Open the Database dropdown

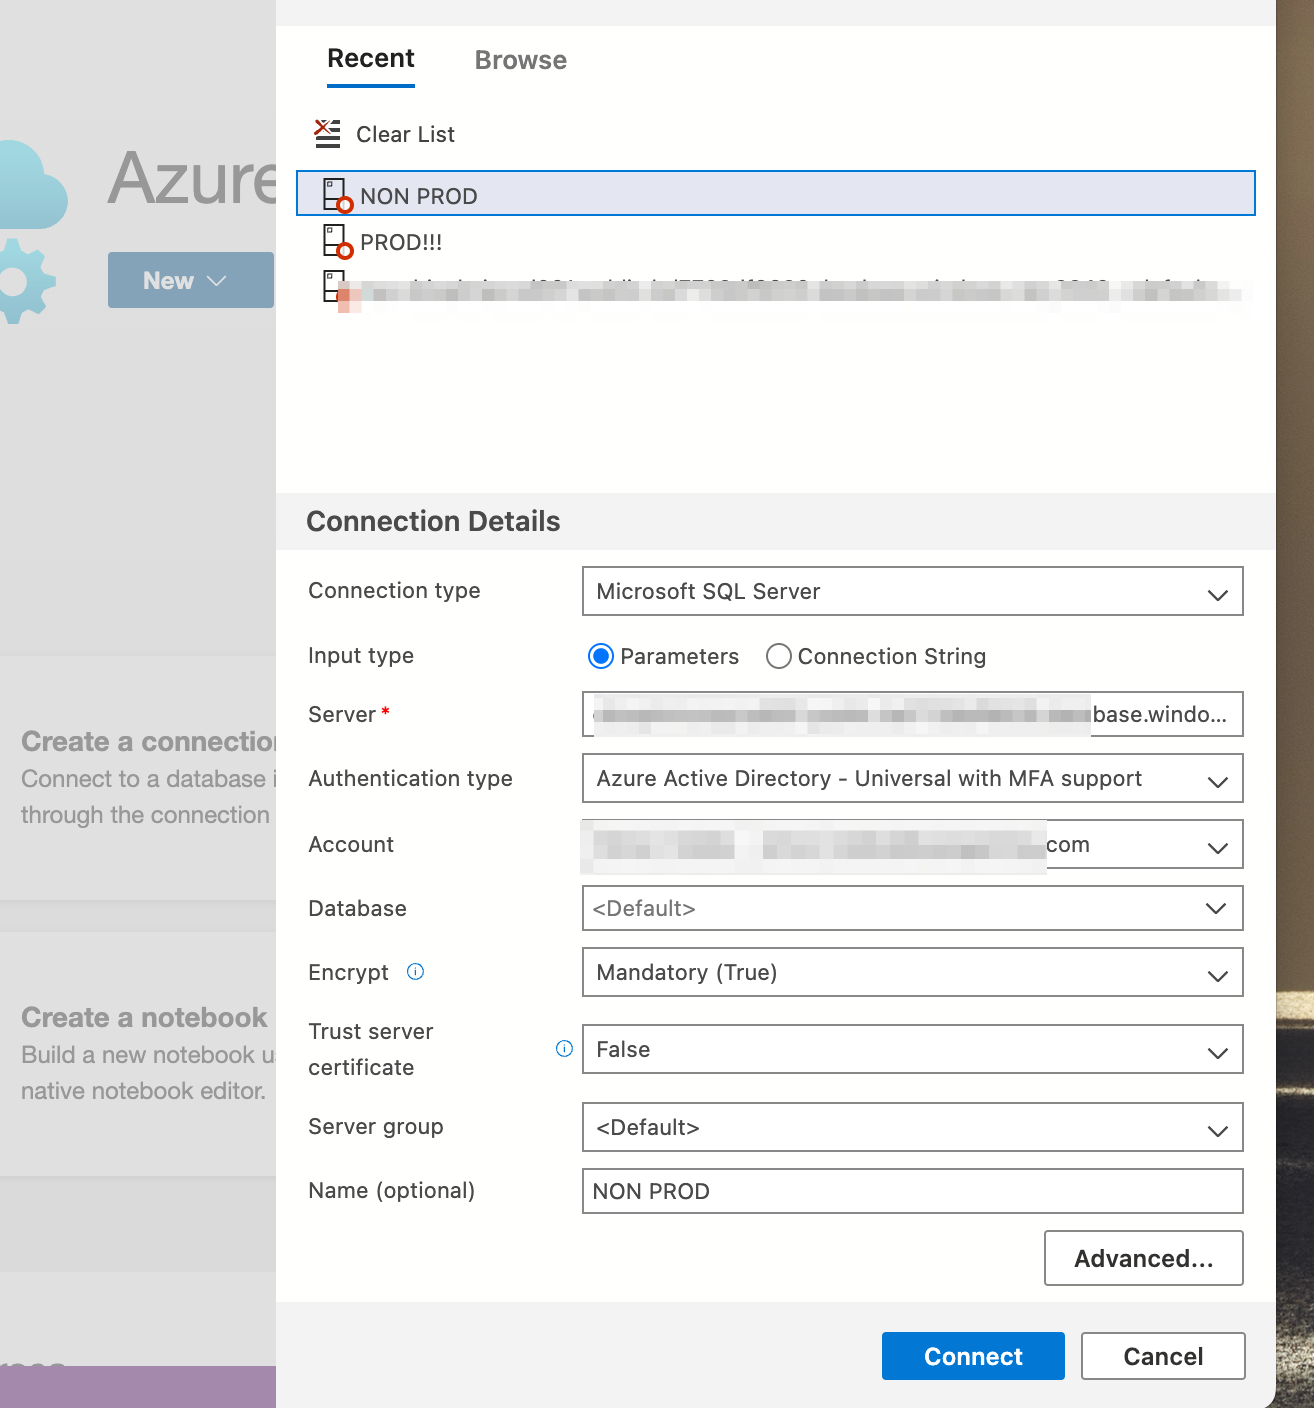(913, 908)
